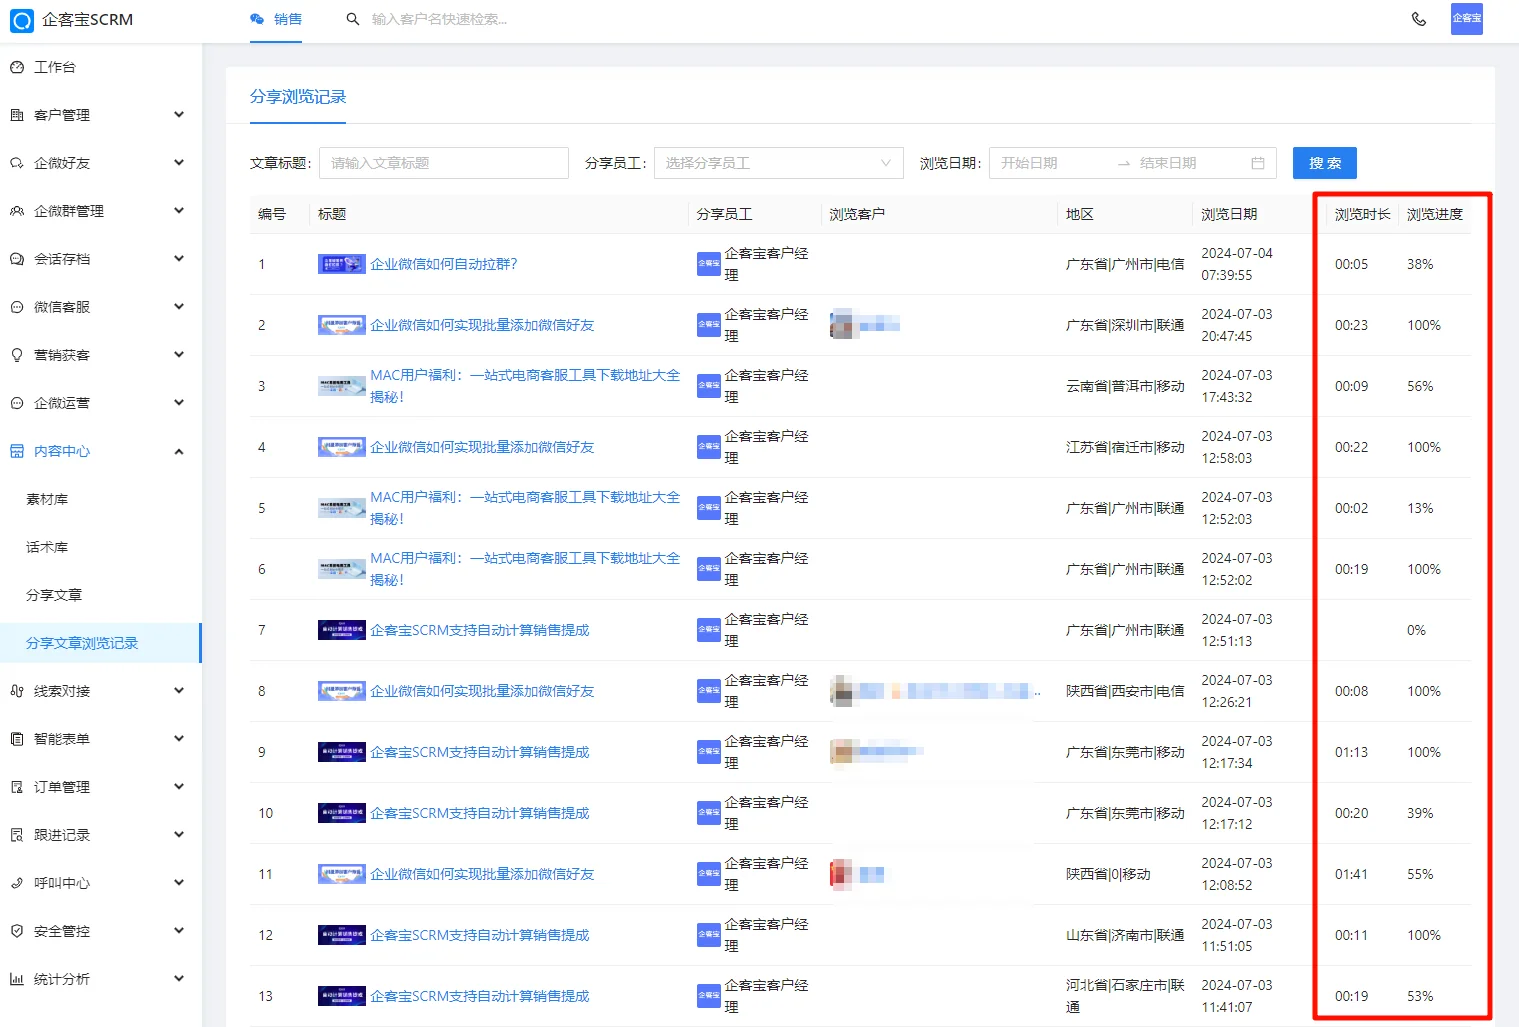This screenshot has width=1519, height=1027.
Task: Expand the 线索对接 menu chevron
Action: click(179, 691)
